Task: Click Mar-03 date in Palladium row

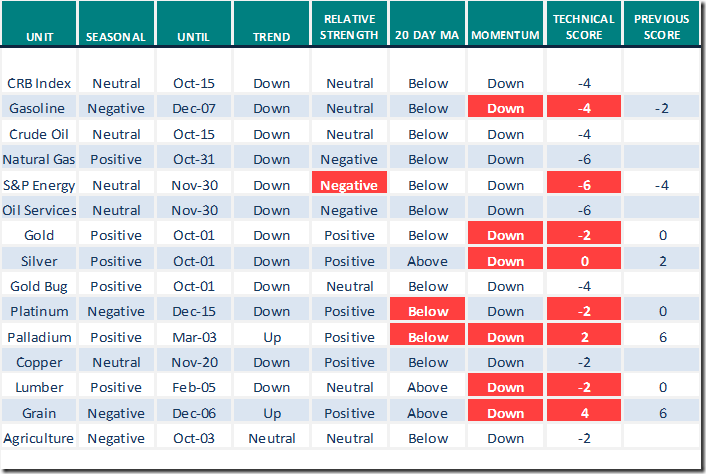Action: (193, 337)
